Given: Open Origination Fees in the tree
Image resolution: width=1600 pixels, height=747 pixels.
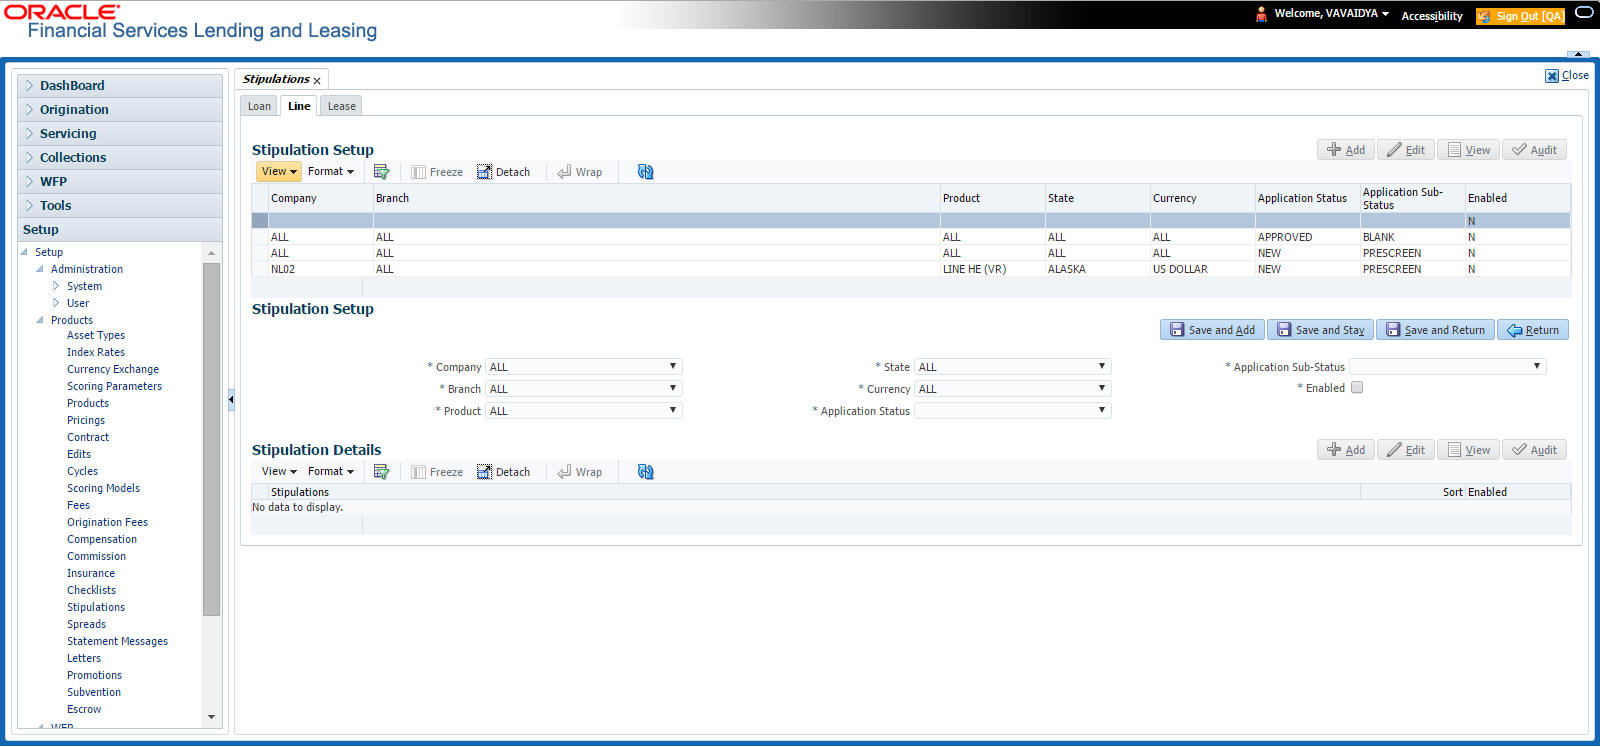Looking at the screenshot, I should (x=107, y=522).
